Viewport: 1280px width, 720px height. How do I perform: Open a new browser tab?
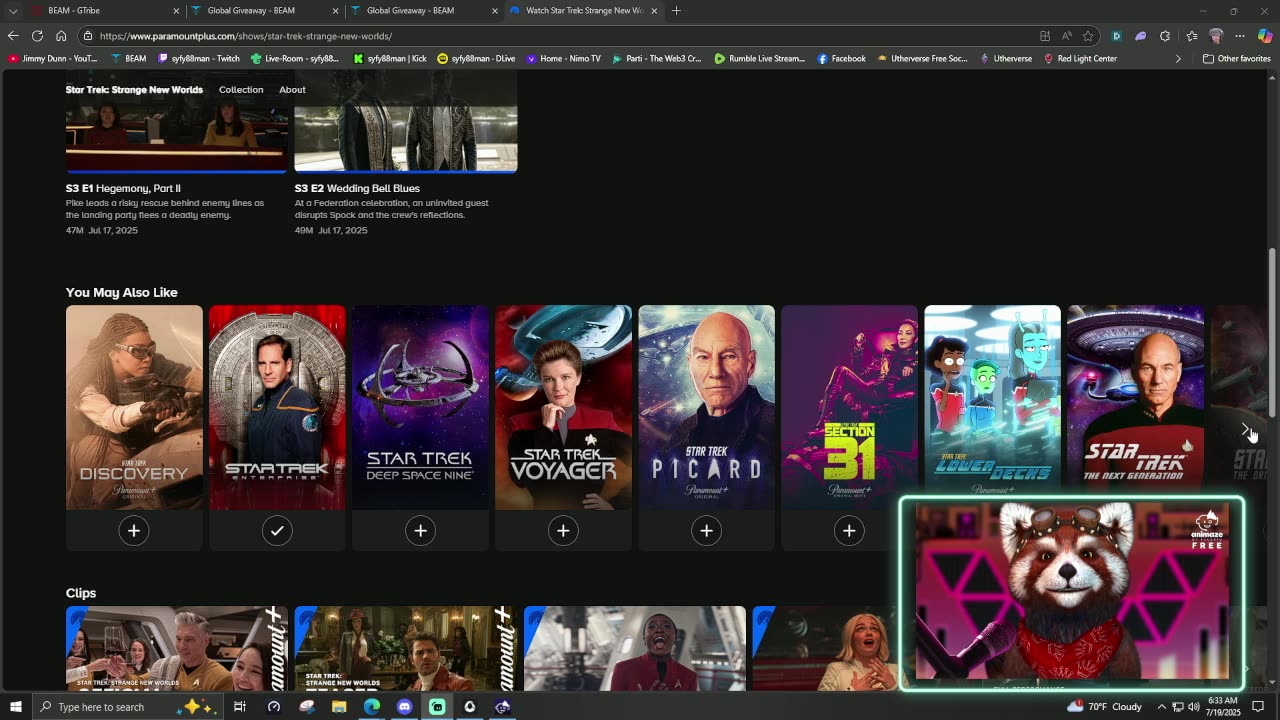(x=676, y=11)
